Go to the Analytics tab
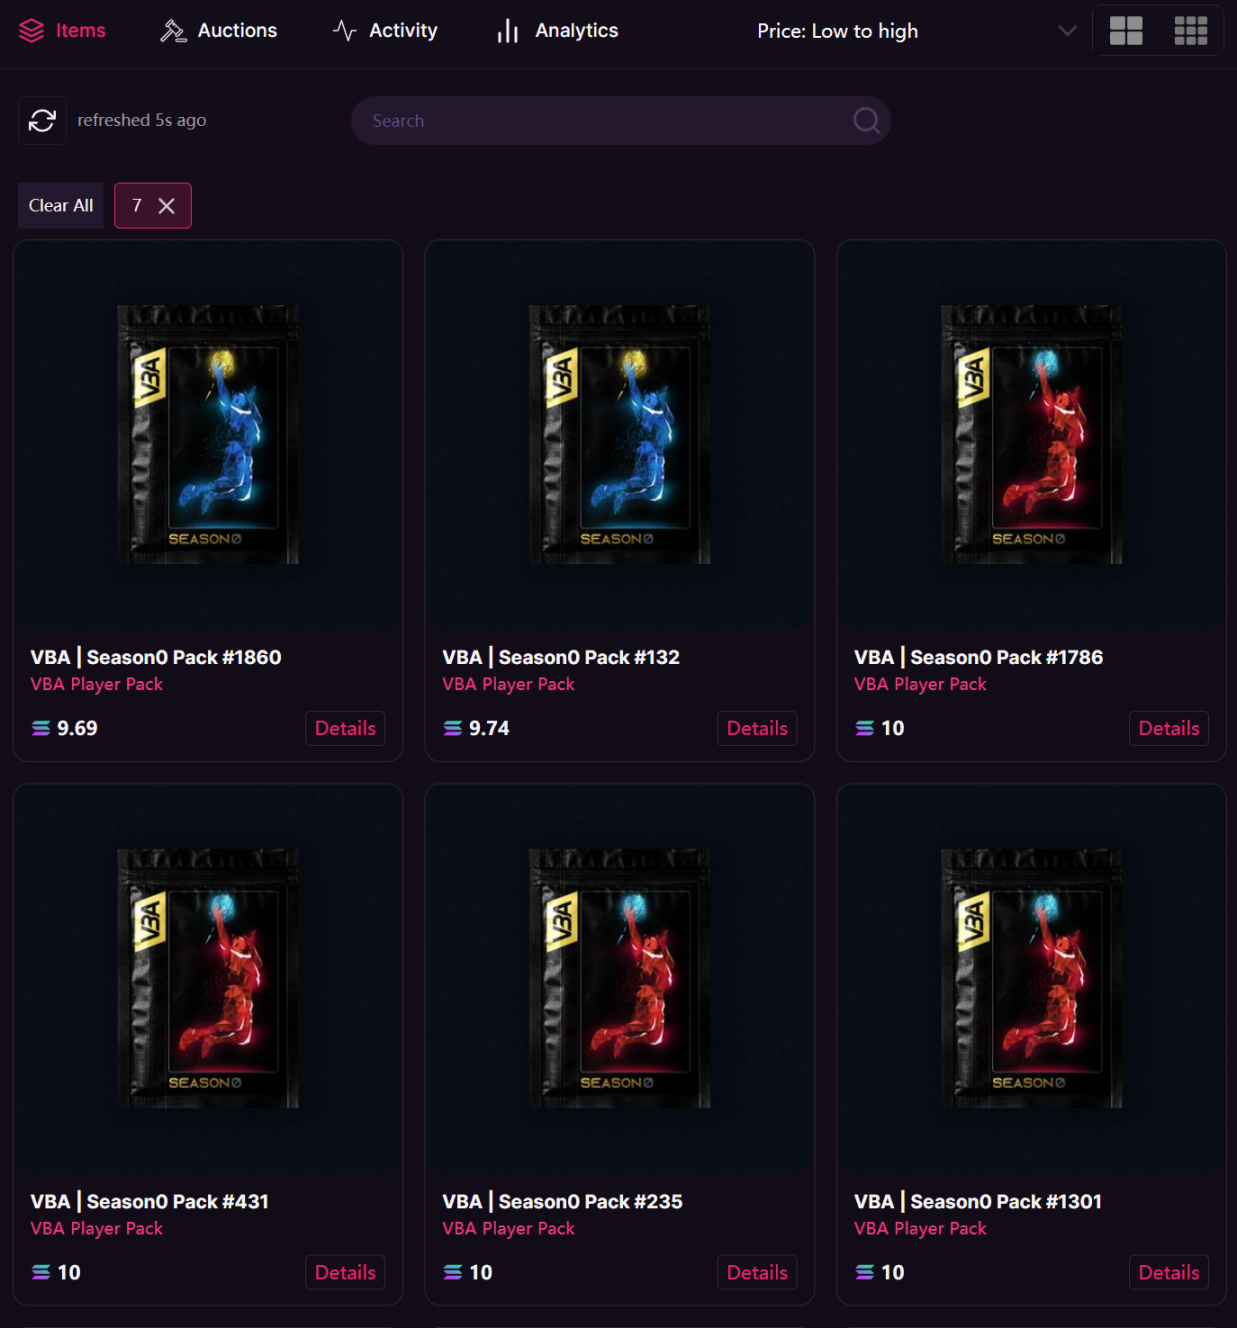Image resolution: width=1237 pixels, height=1328 pixels. click(558, 31)
